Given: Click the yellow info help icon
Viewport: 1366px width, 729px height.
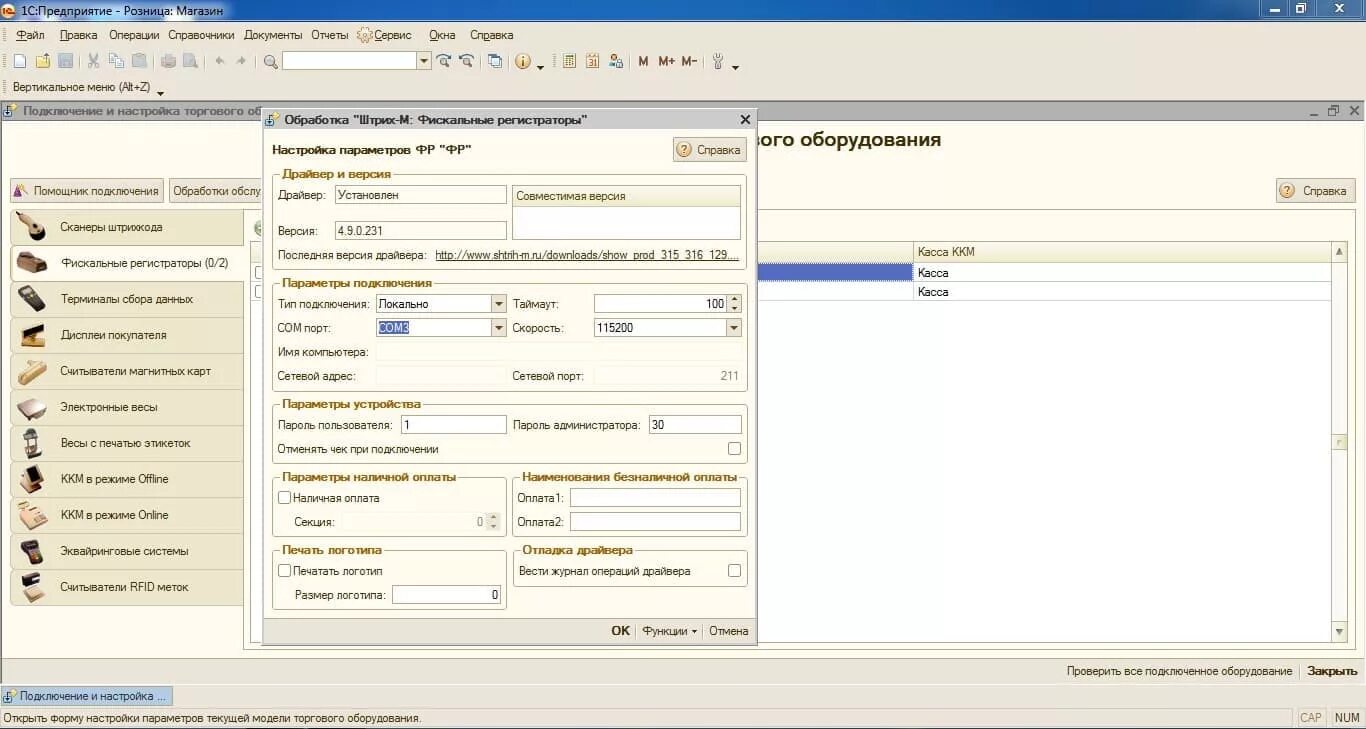Looking at the screenshot, I should [523, 61].
